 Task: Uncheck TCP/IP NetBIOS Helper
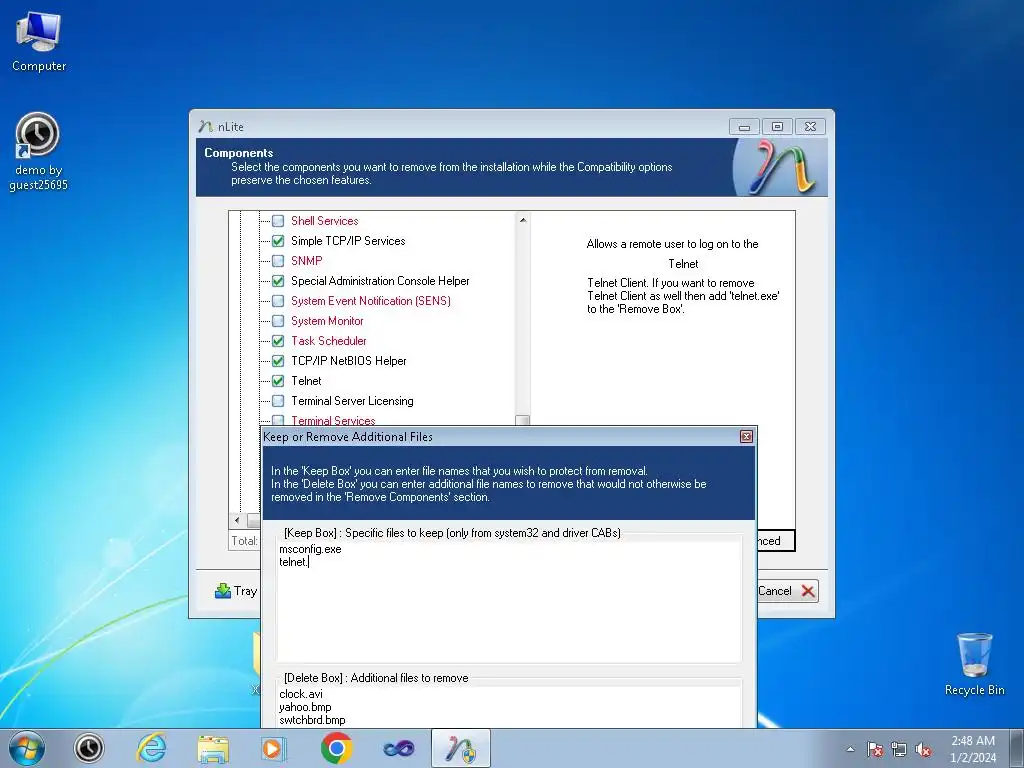[x=278, y=360]
